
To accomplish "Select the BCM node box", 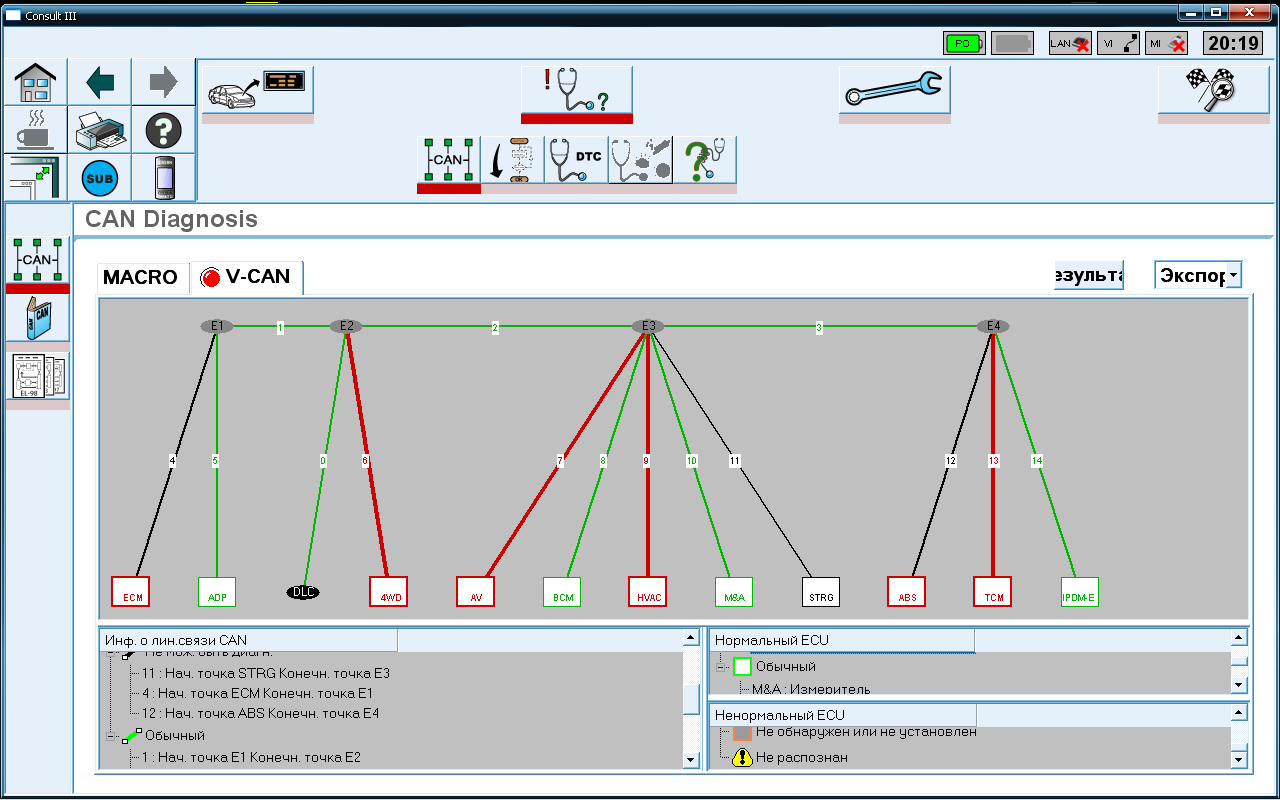I will pyautogui.click(x=561, y=591).
